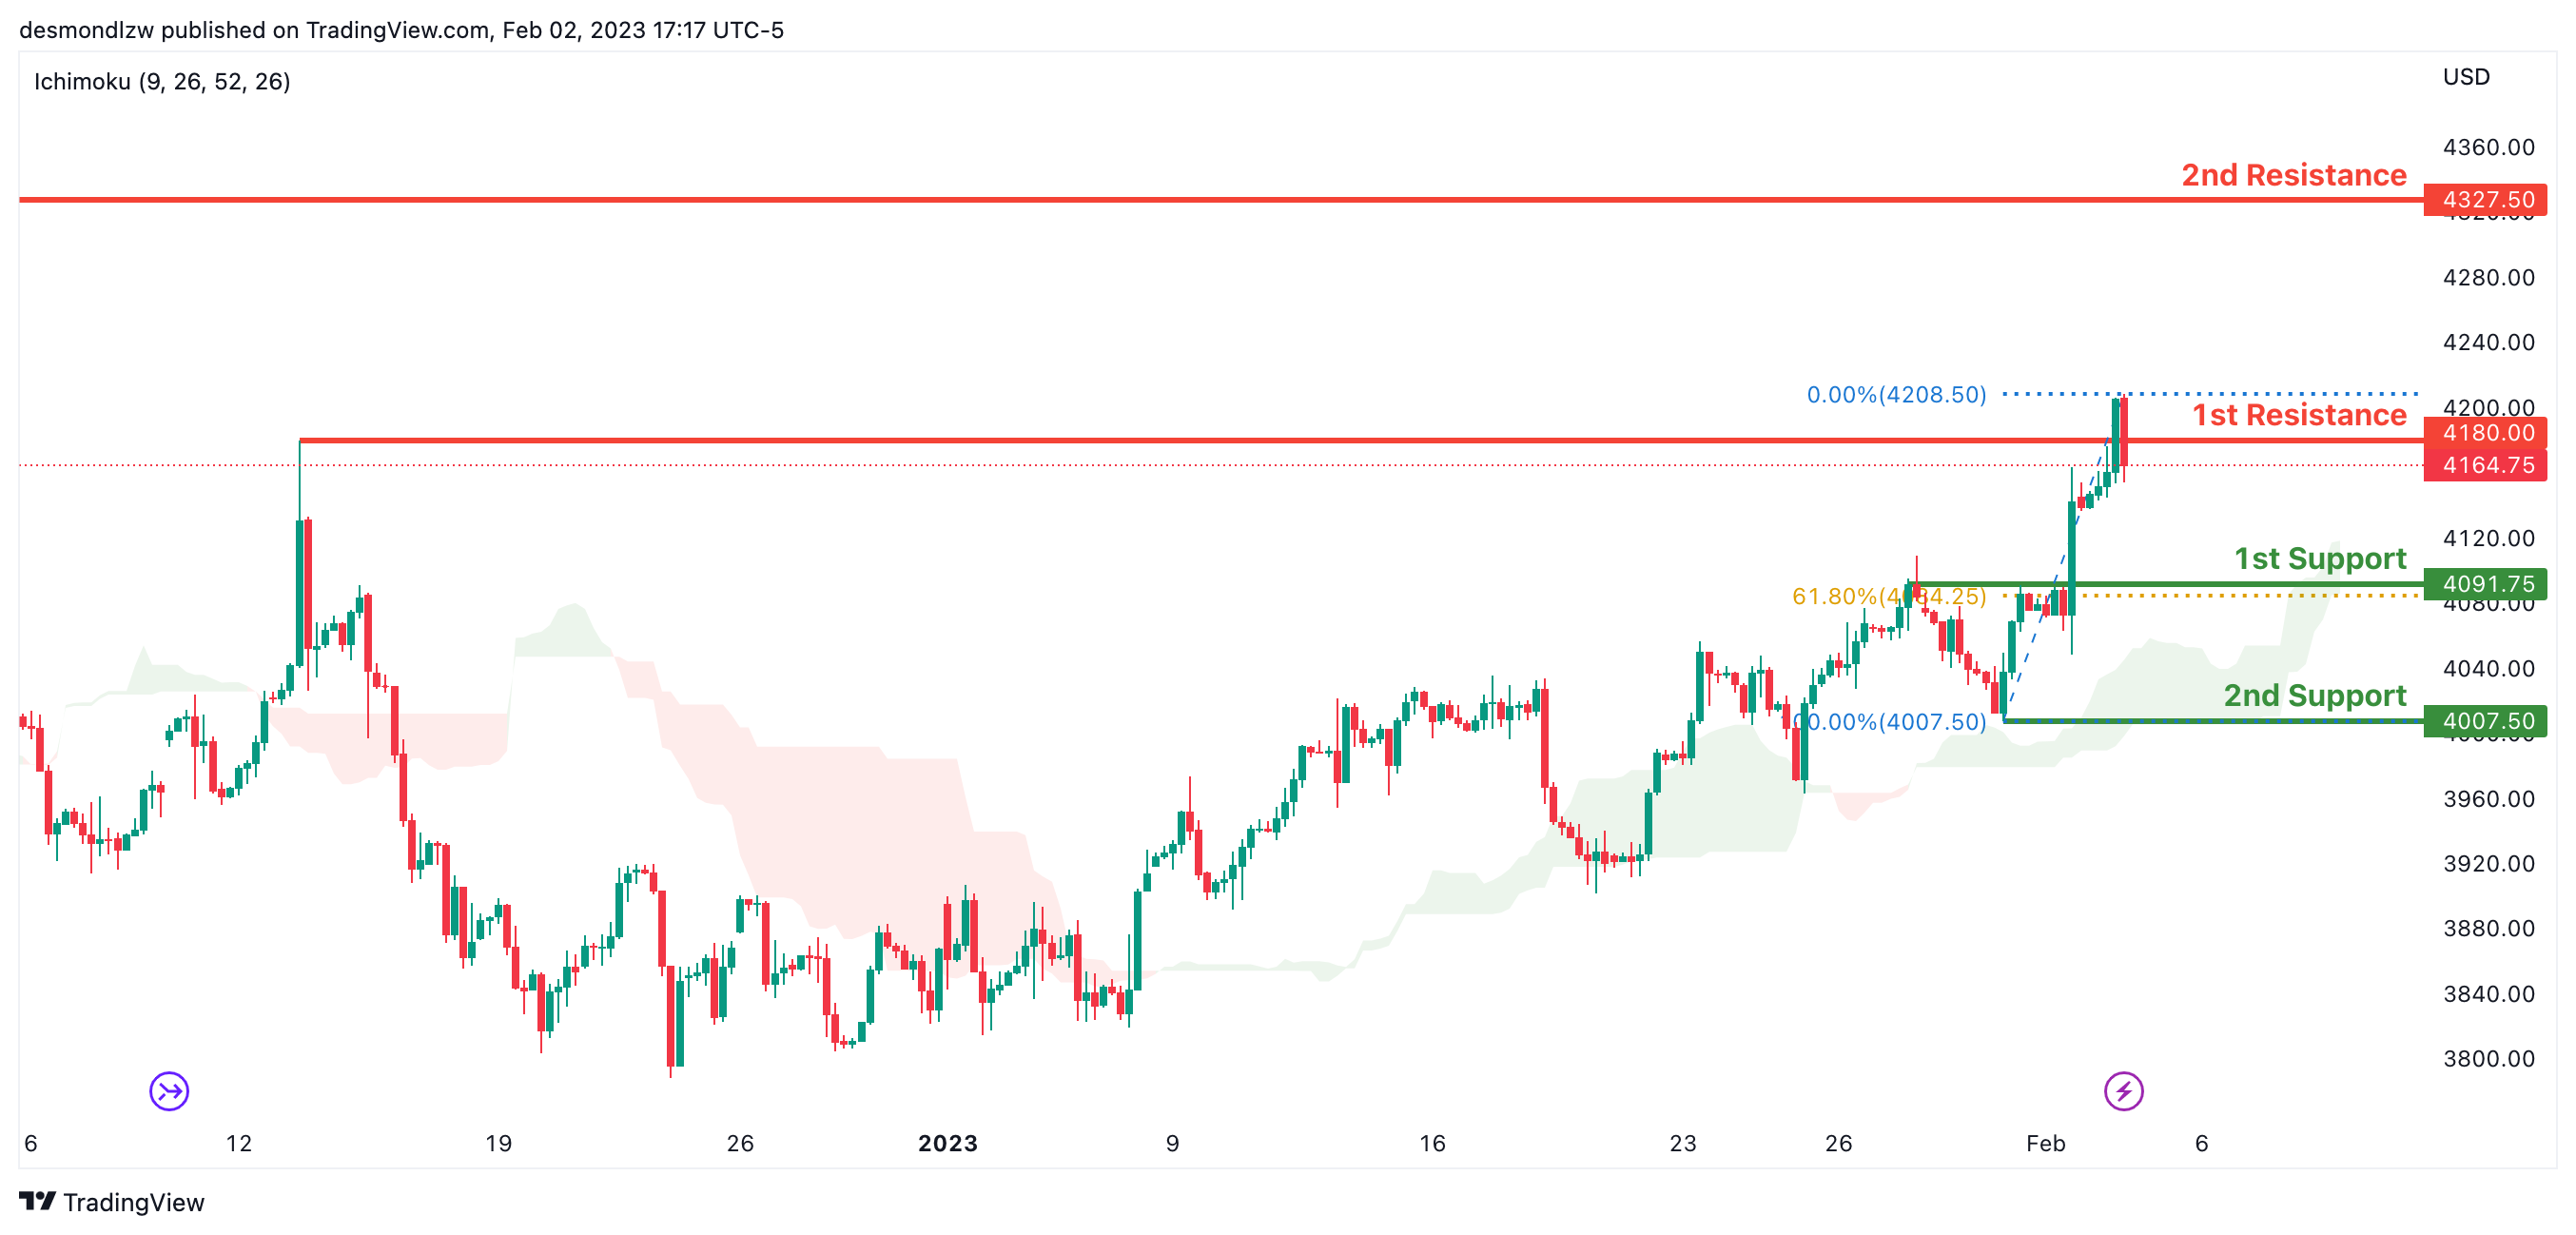This screenshot has width=2576, height=1235.
Task: Click the "1st Resistance" label
Action: [x=2299, y=415]
